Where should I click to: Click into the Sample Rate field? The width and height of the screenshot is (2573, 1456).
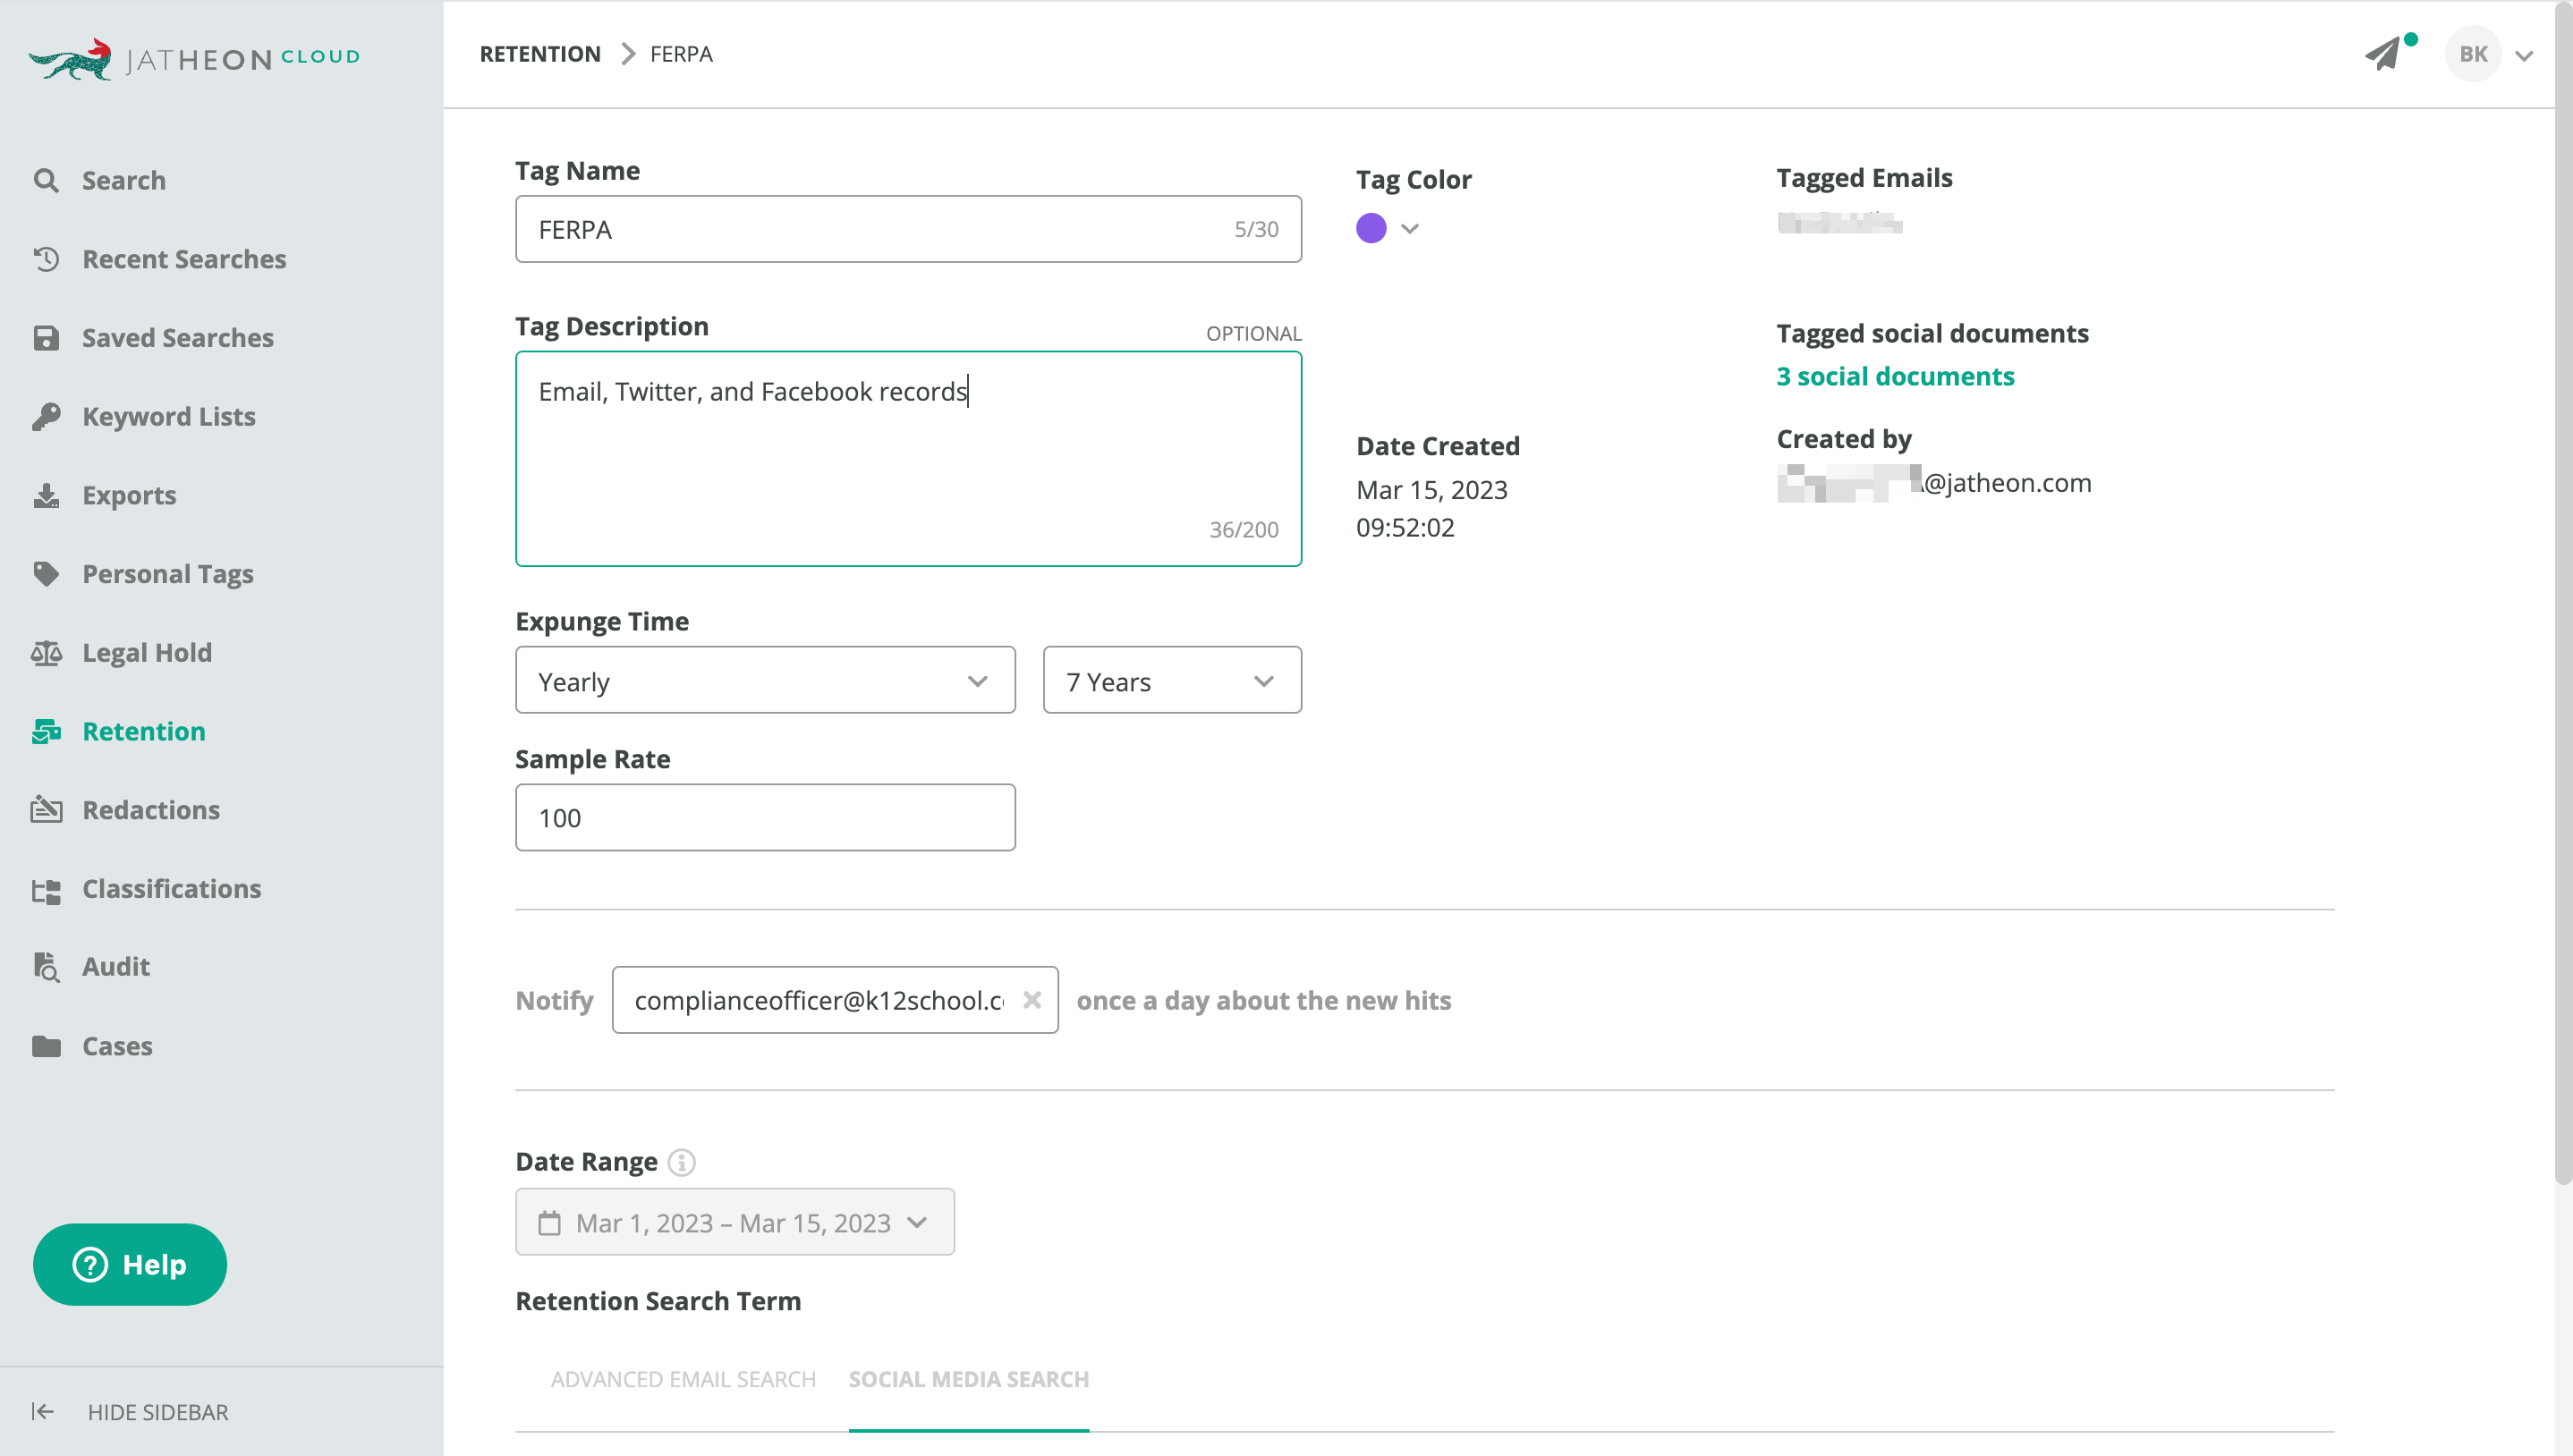click(765, 818)
